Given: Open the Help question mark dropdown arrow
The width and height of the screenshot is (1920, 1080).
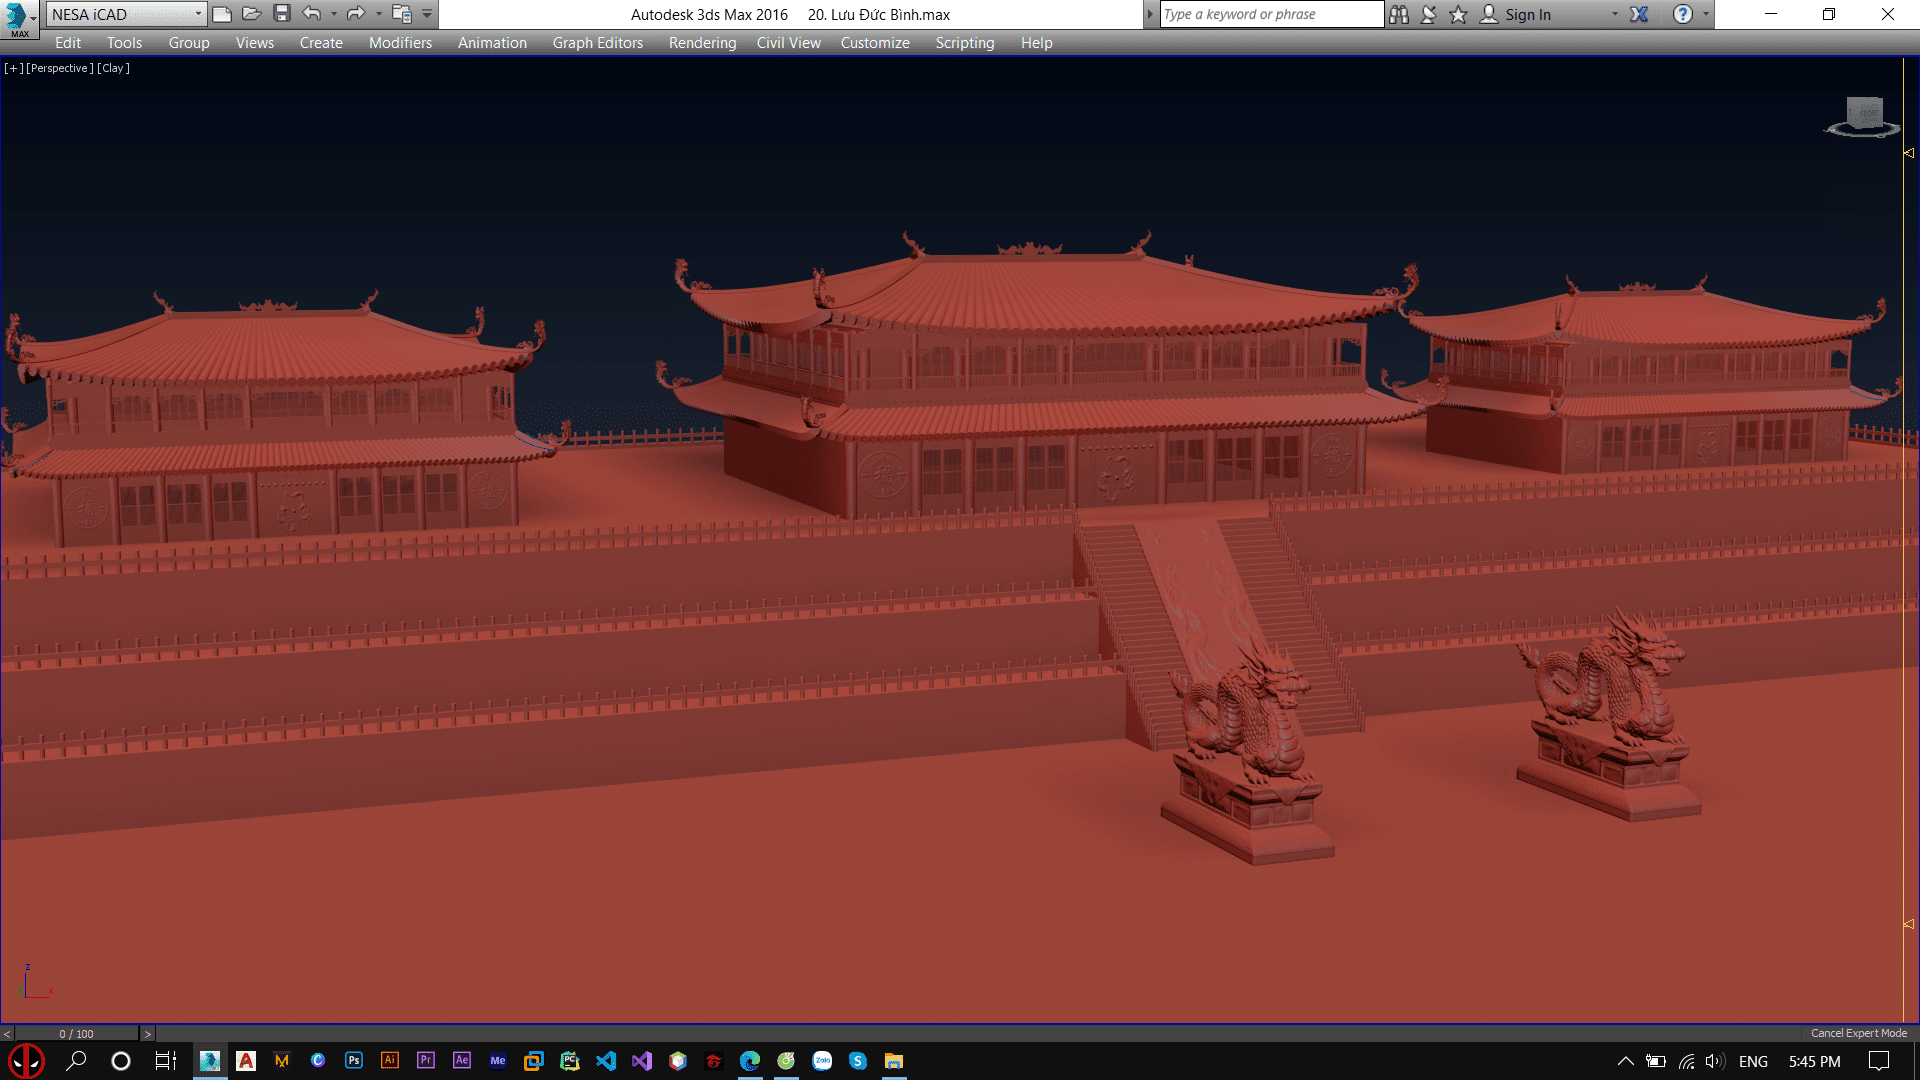Looking at the screenshot, I should click(x=1706, y=14).
